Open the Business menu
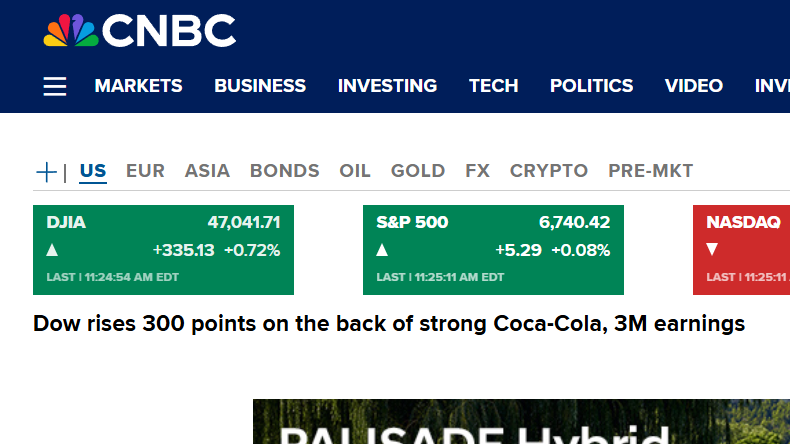The image size is (790, 444). point(260,86)
